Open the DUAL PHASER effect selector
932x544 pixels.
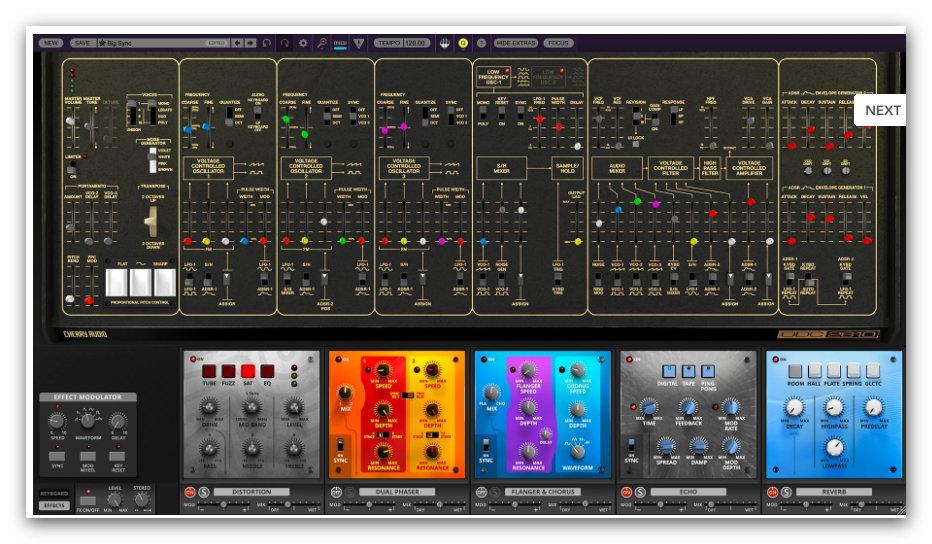(397, 492)
